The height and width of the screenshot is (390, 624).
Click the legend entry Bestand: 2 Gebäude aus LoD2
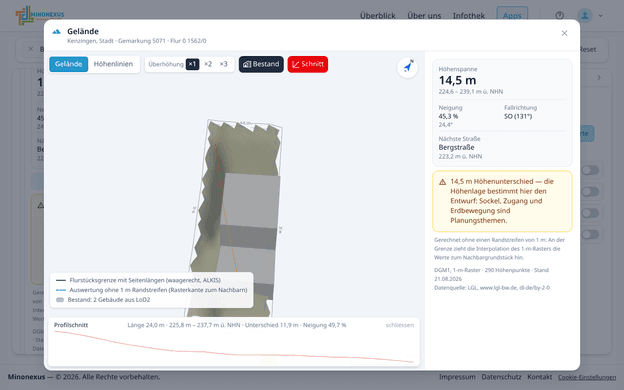[103, 300]
